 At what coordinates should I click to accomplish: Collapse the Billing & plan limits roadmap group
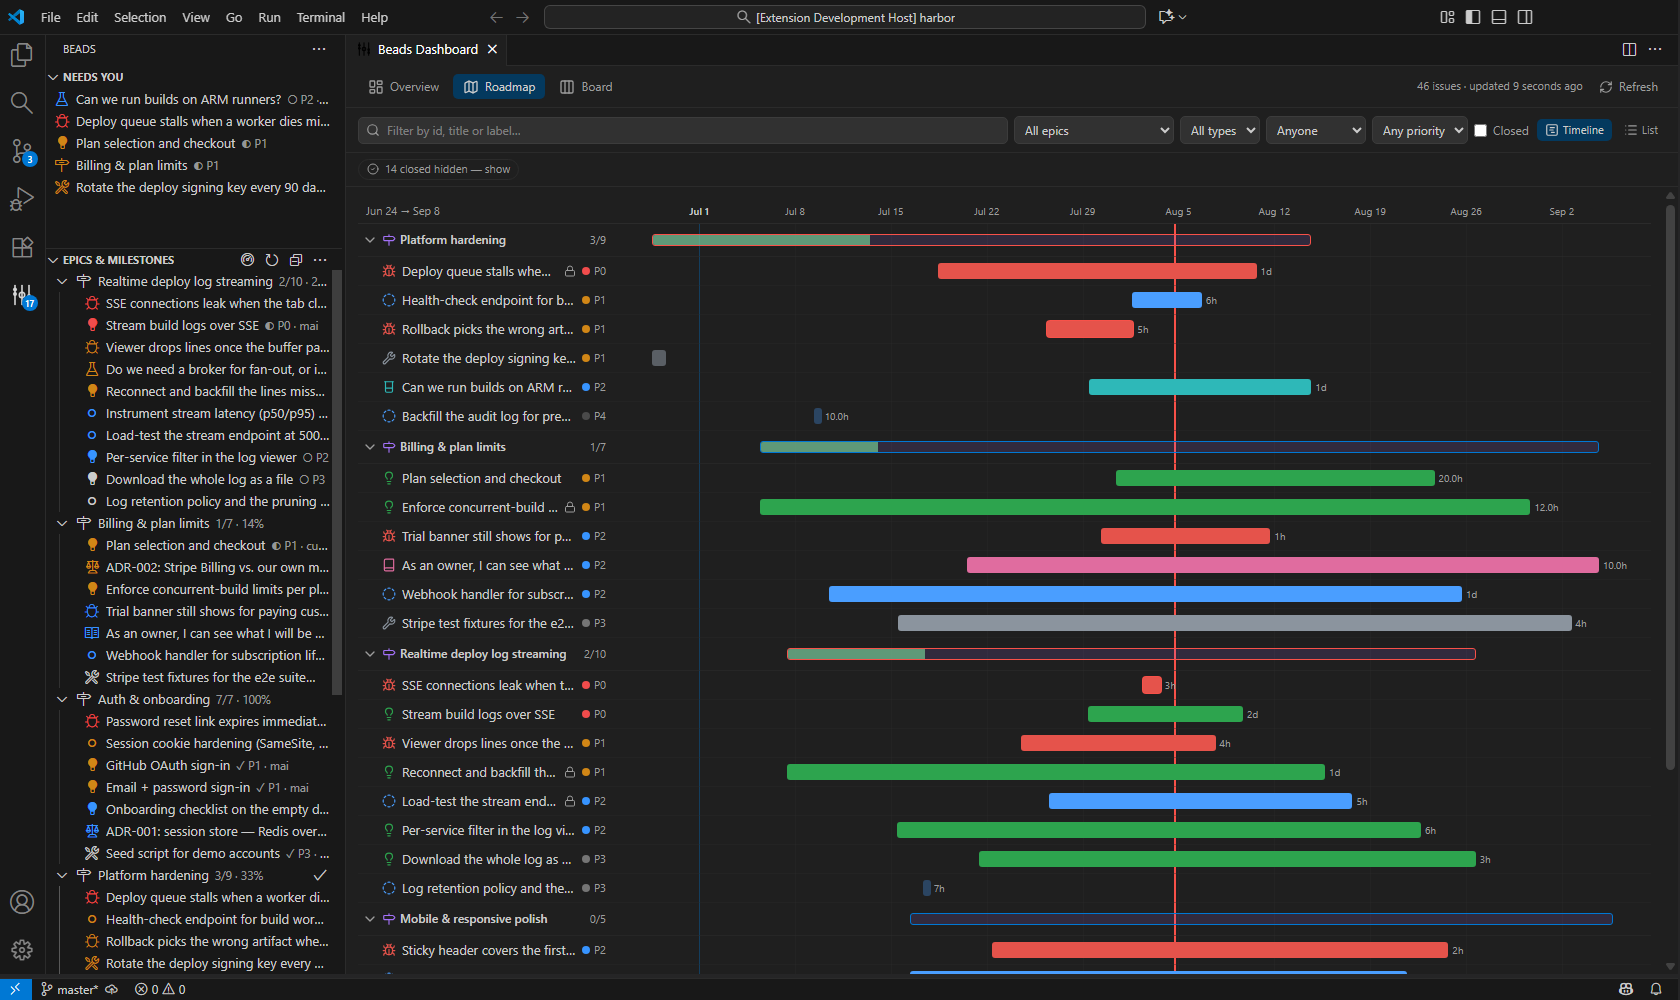pos(370,447)
